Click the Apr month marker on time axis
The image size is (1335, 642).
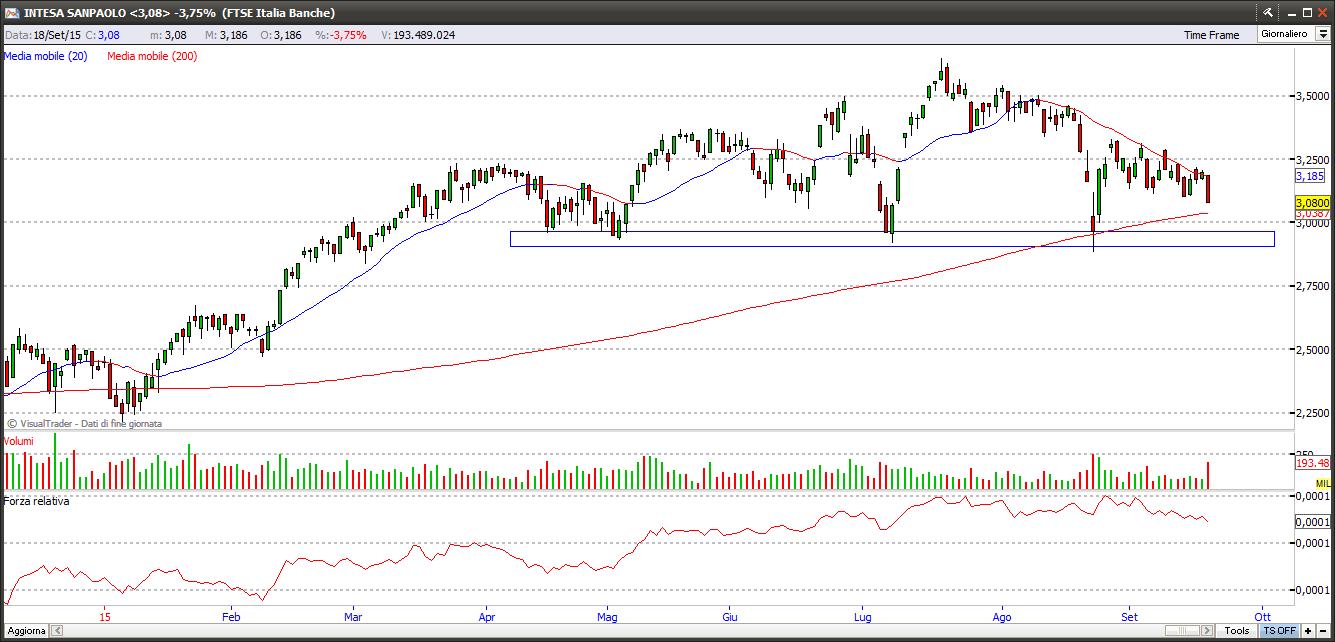[x=487, y=616]
